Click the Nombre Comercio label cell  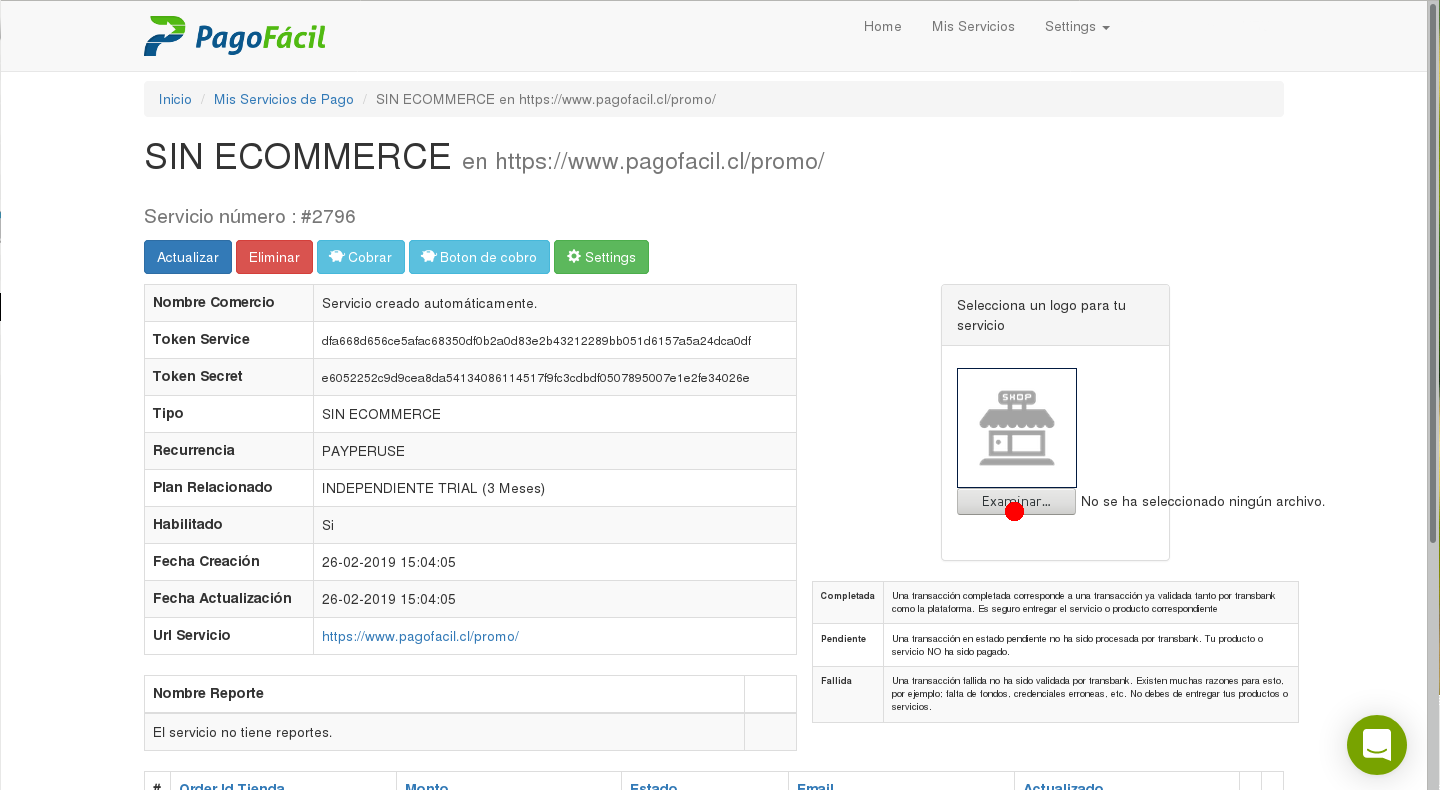[229, 303]
